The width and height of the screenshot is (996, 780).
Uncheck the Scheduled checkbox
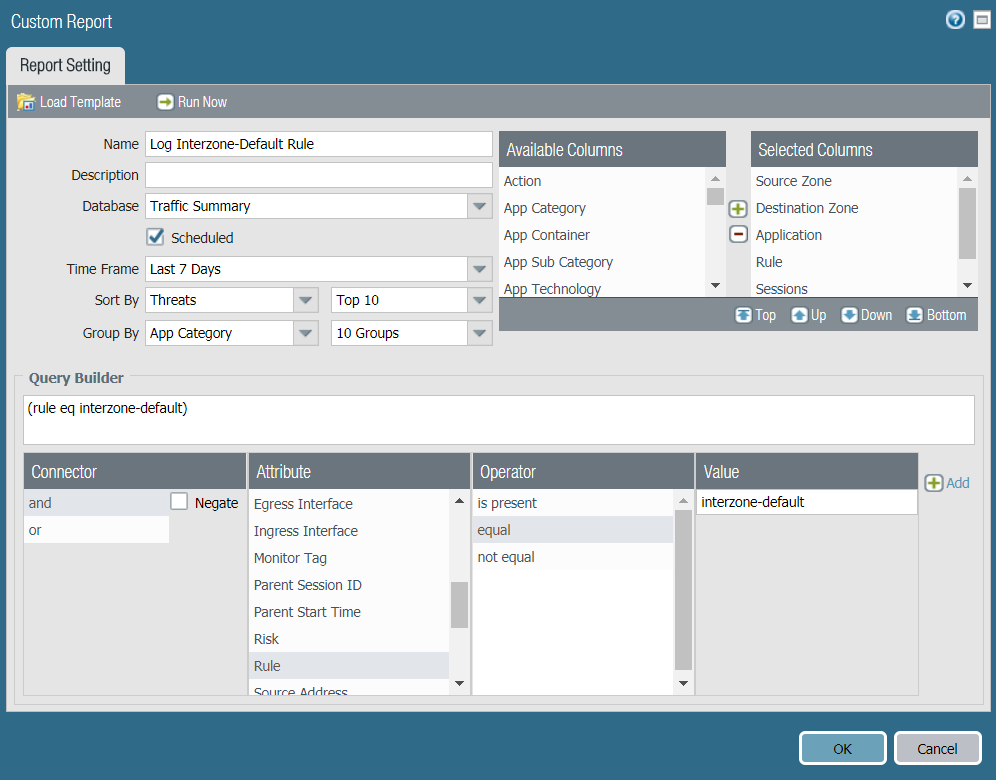point(155,237)
